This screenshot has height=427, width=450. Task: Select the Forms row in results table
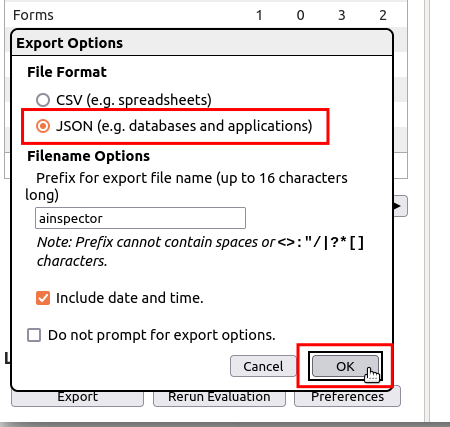206,15
